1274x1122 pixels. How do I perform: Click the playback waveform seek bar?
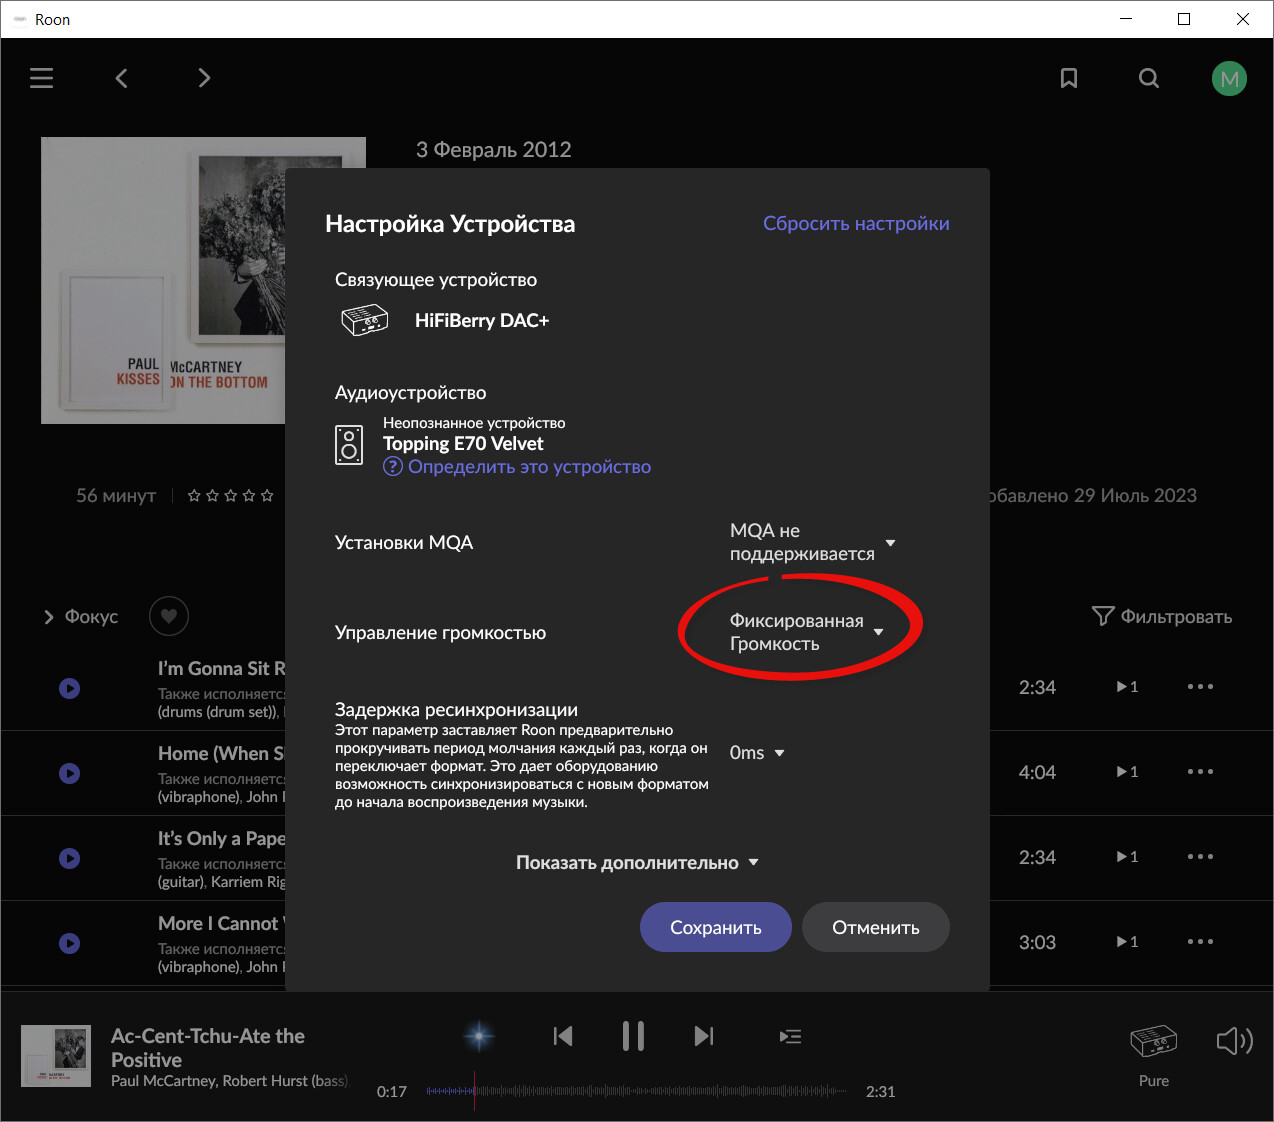coord(636,1091)
